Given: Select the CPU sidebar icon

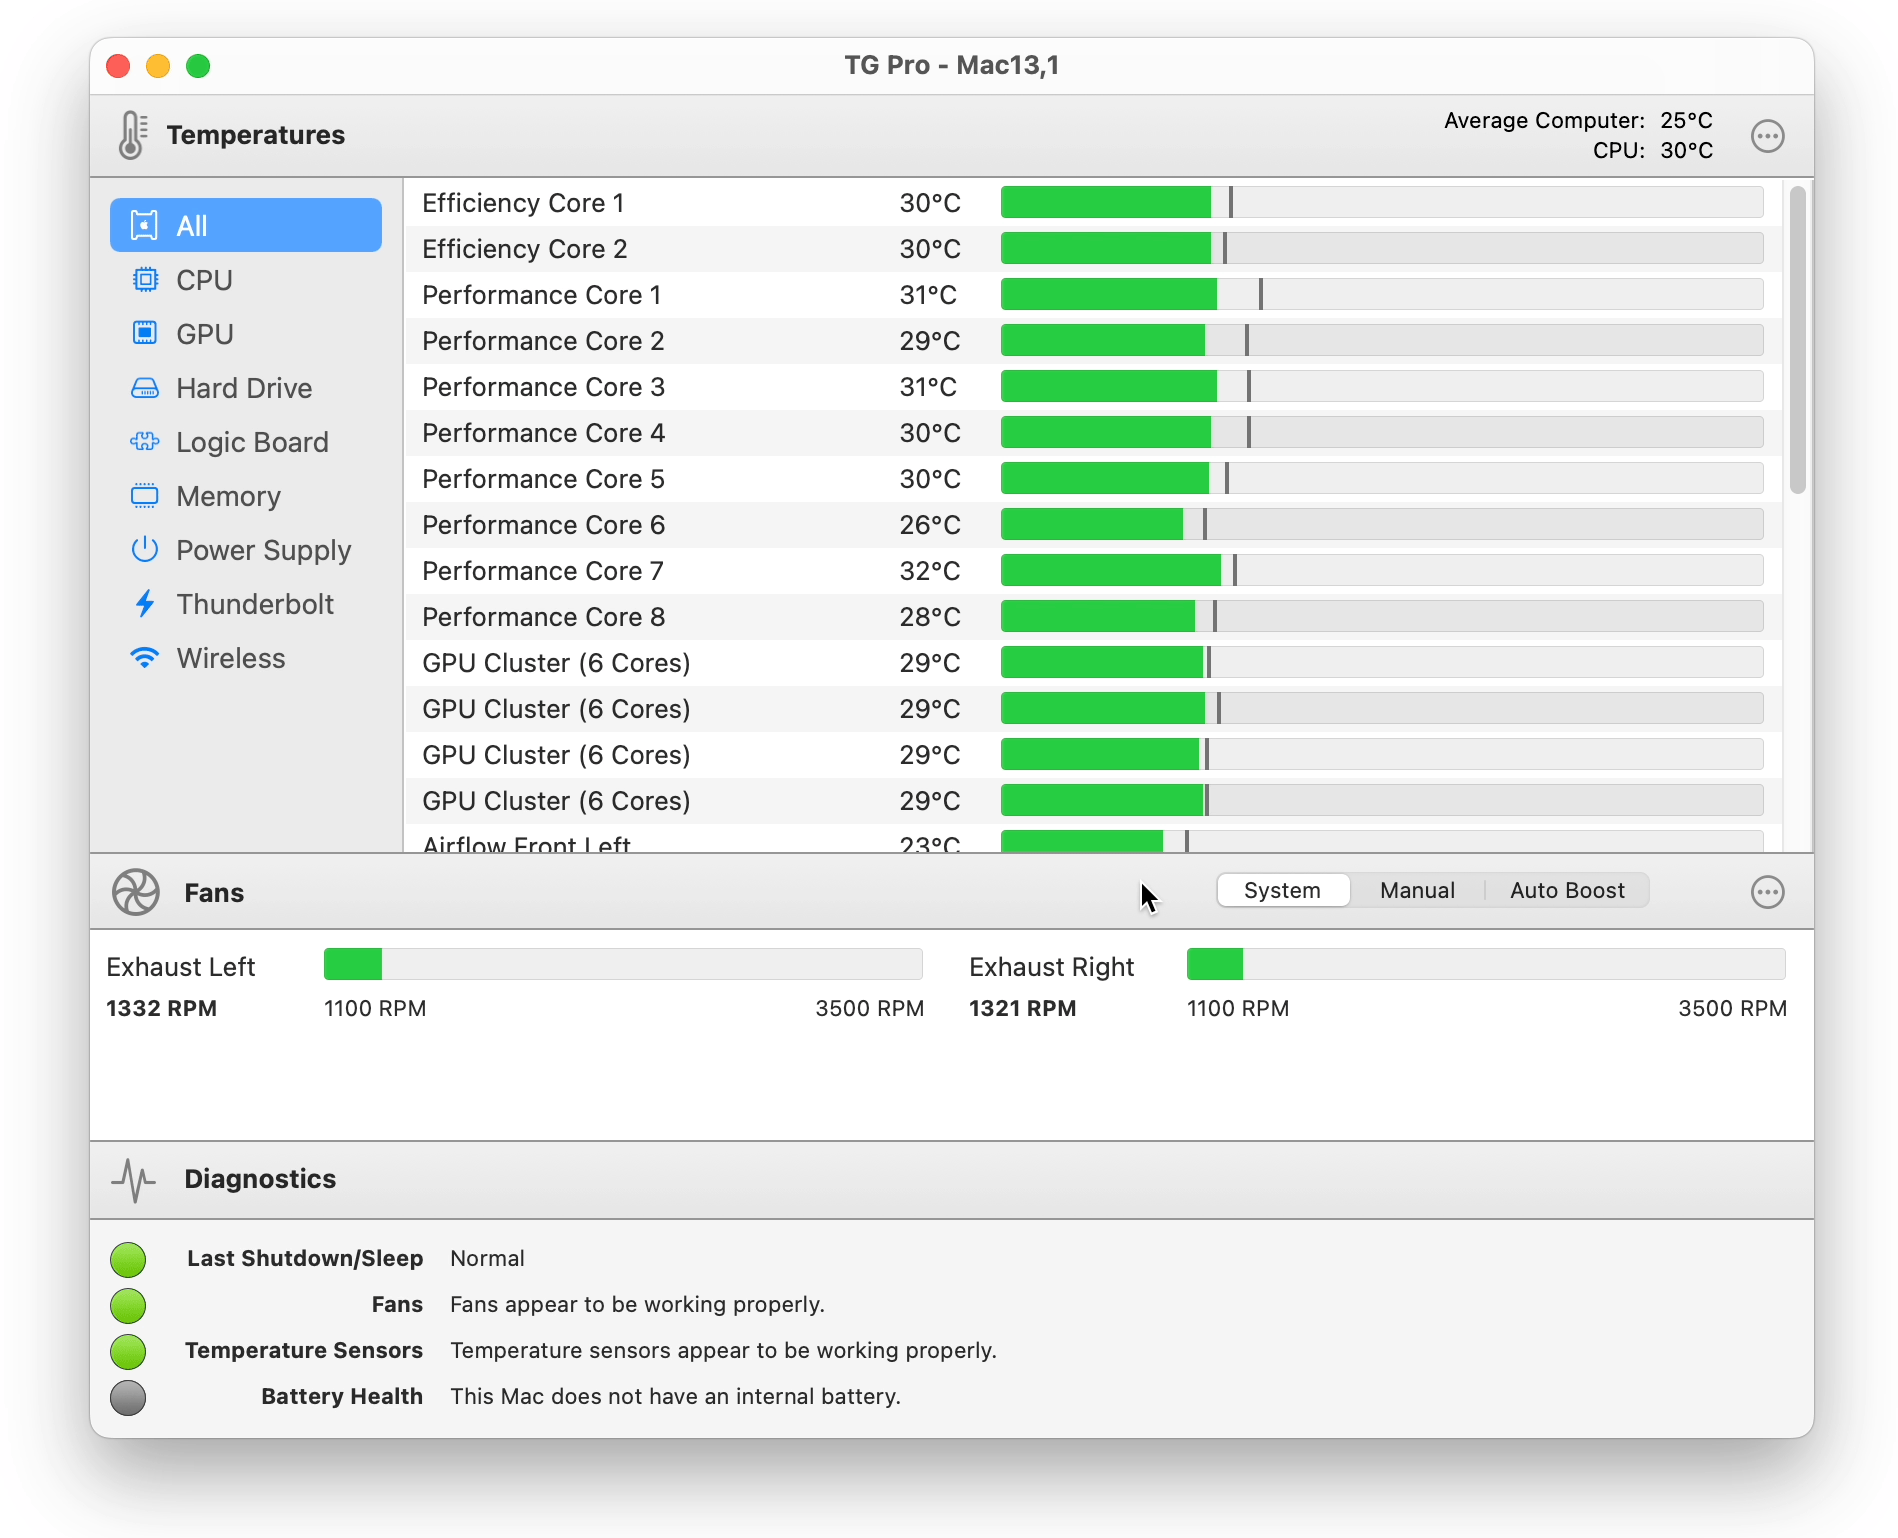Looking at the screenshot, I should click(x=145, y=280).
